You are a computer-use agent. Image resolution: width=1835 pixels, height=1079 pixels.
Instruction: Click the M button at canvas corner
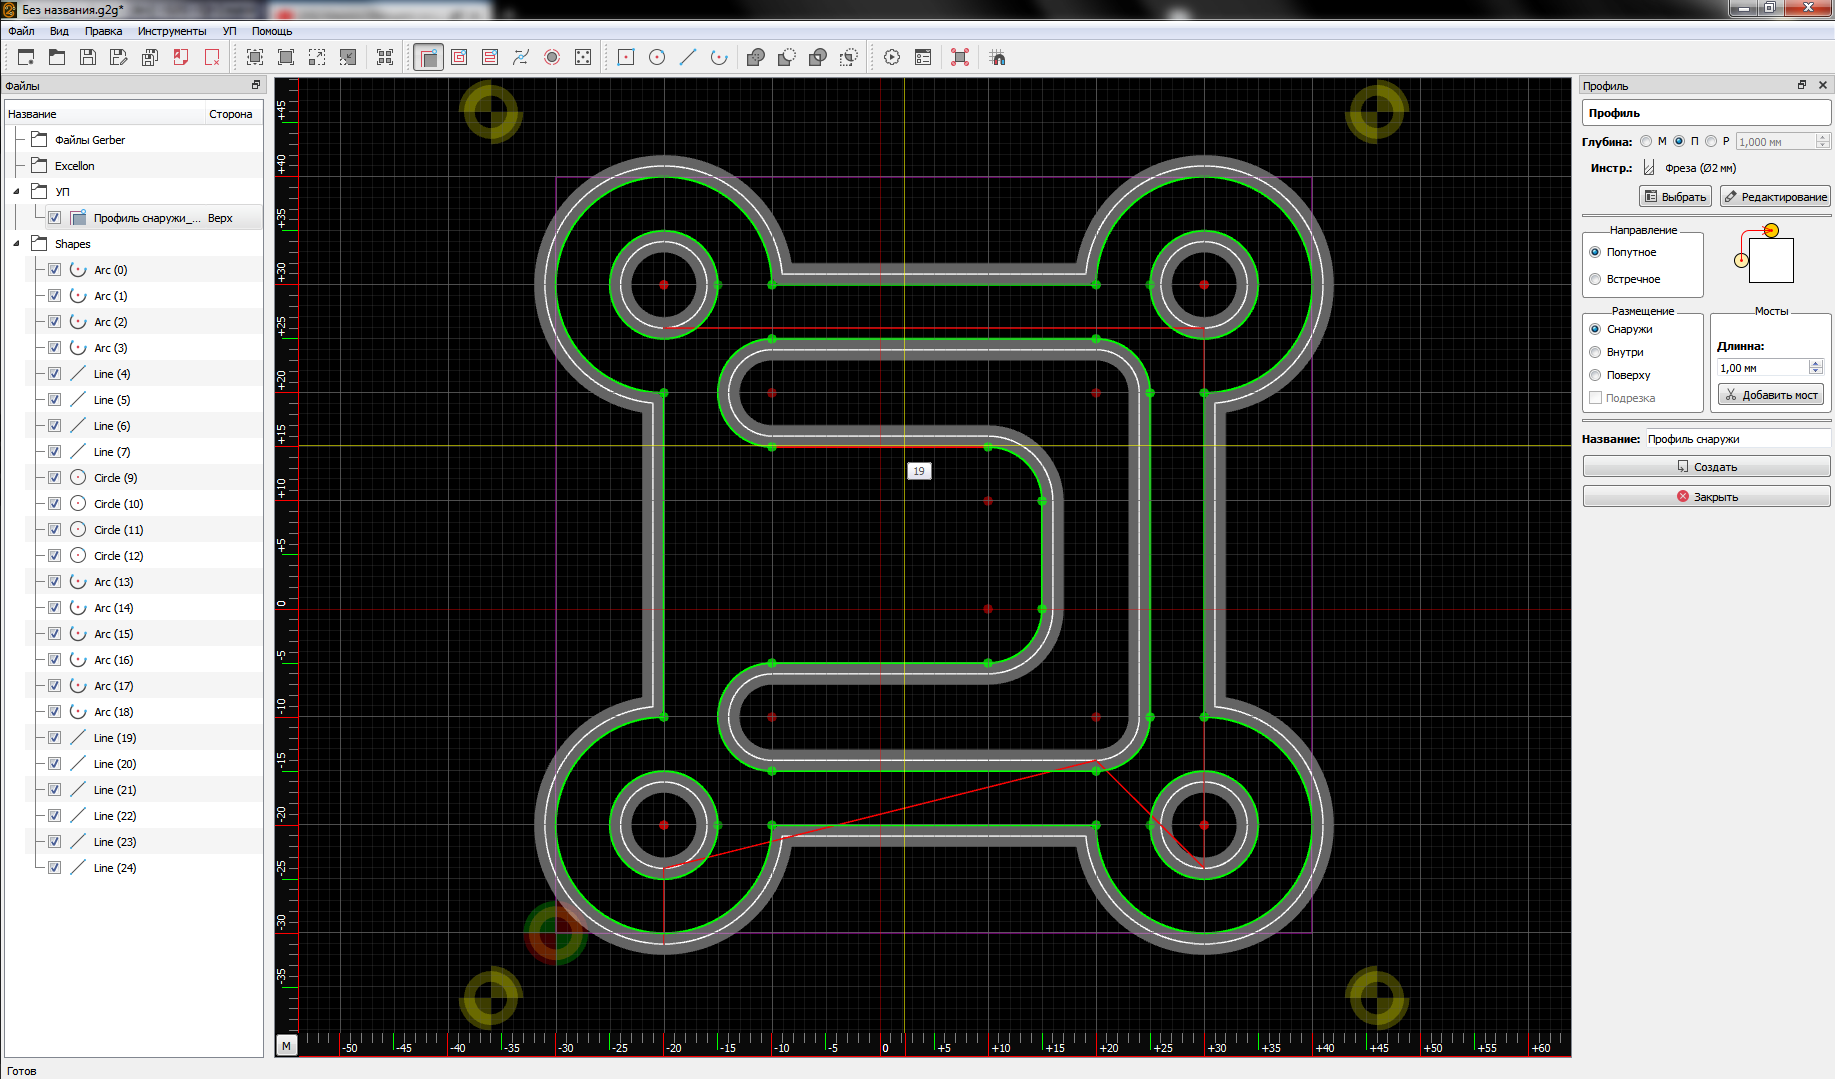pos(287,1046)
